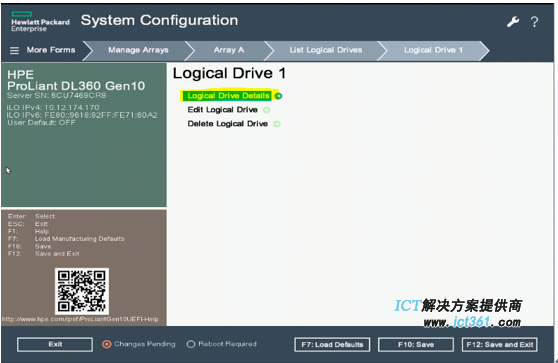Click the Logical Drive 1 page heading
This screenshot has height=363, width=558.
[x=229, y=73]
